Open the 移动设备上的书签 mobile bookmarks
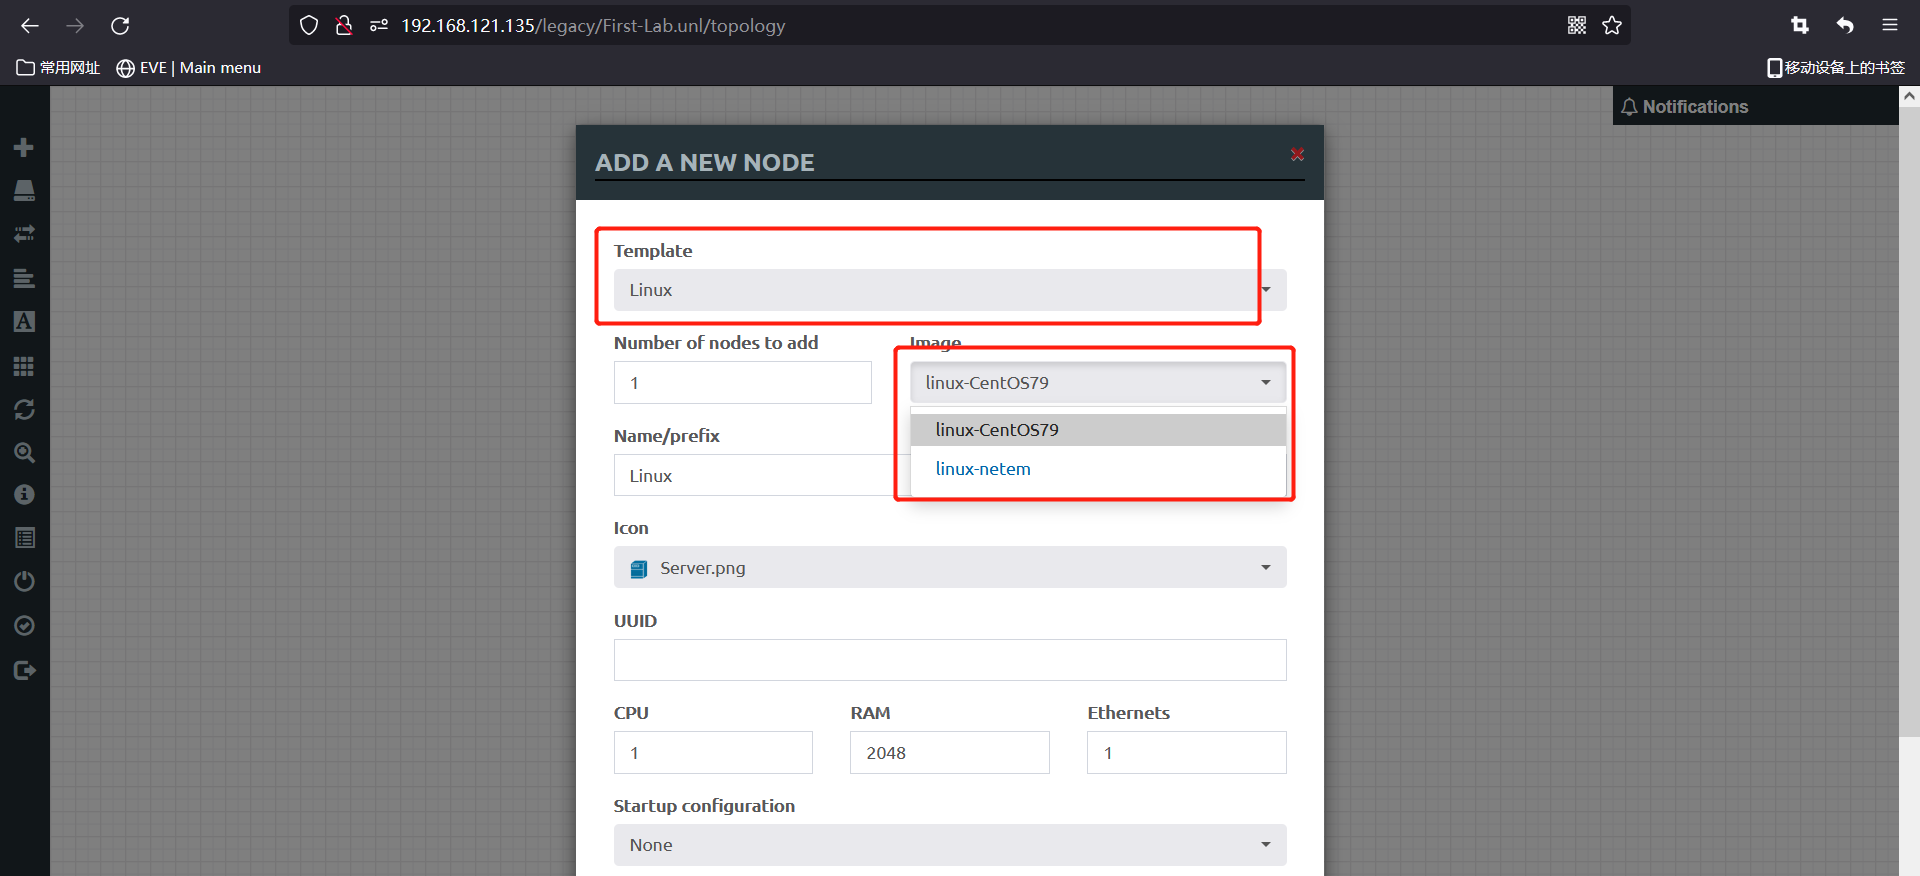 (x=1835, y=68)
